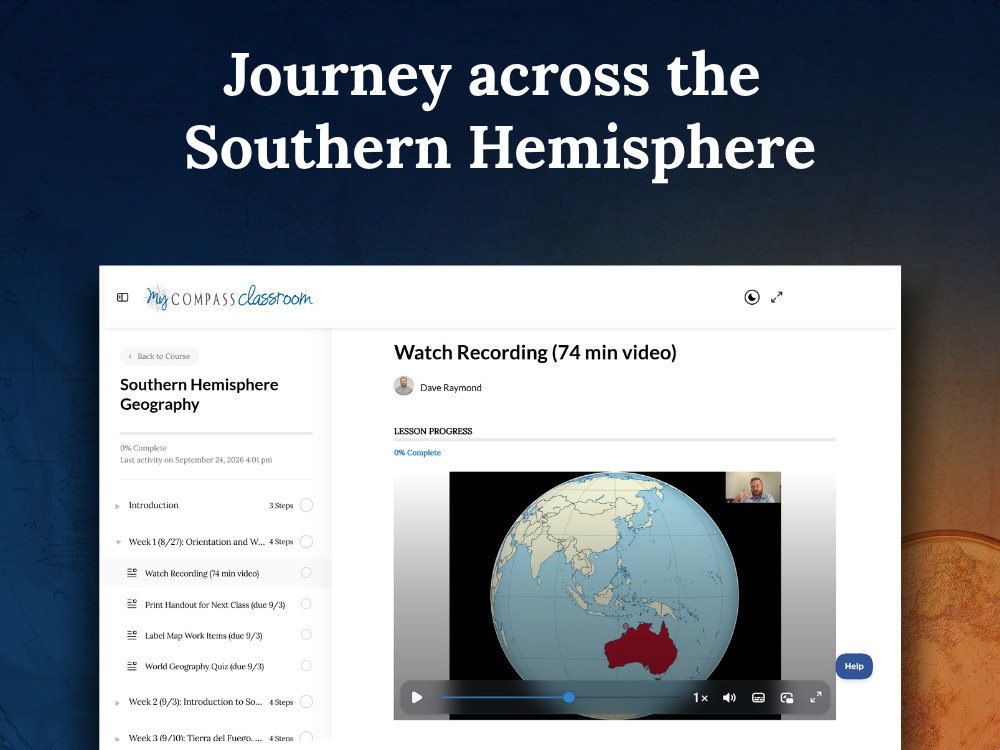The width and height of the screenshot is (1000, 750).
Task: Toggle the sidebar panel icon
Action: [x=122, y=297]
